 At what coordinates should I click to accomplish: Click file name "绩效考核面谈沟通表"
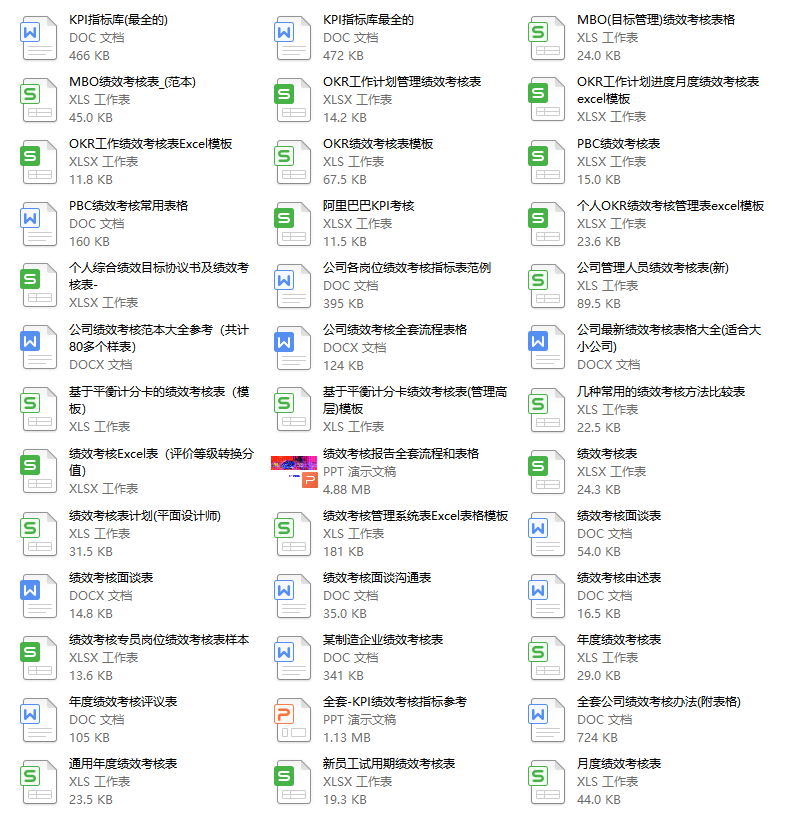click(x=377, y=578)
